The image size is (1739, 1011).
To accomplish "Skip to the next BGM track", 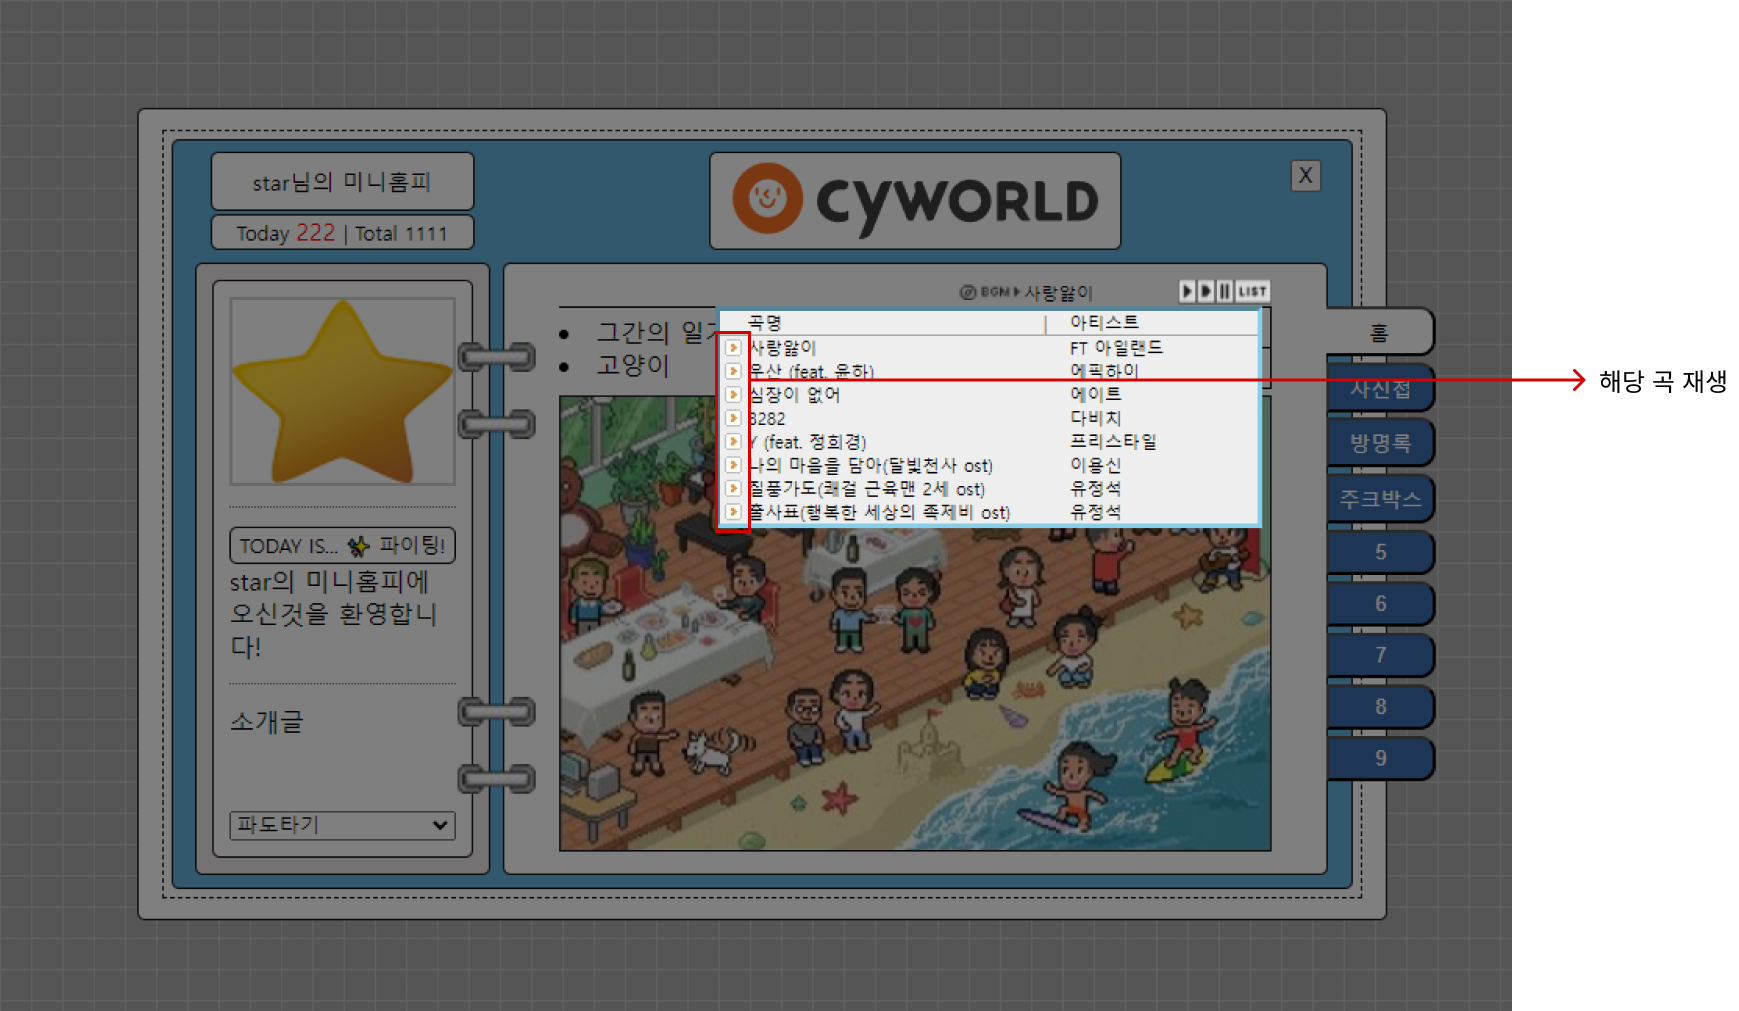I will point(1206,291).
